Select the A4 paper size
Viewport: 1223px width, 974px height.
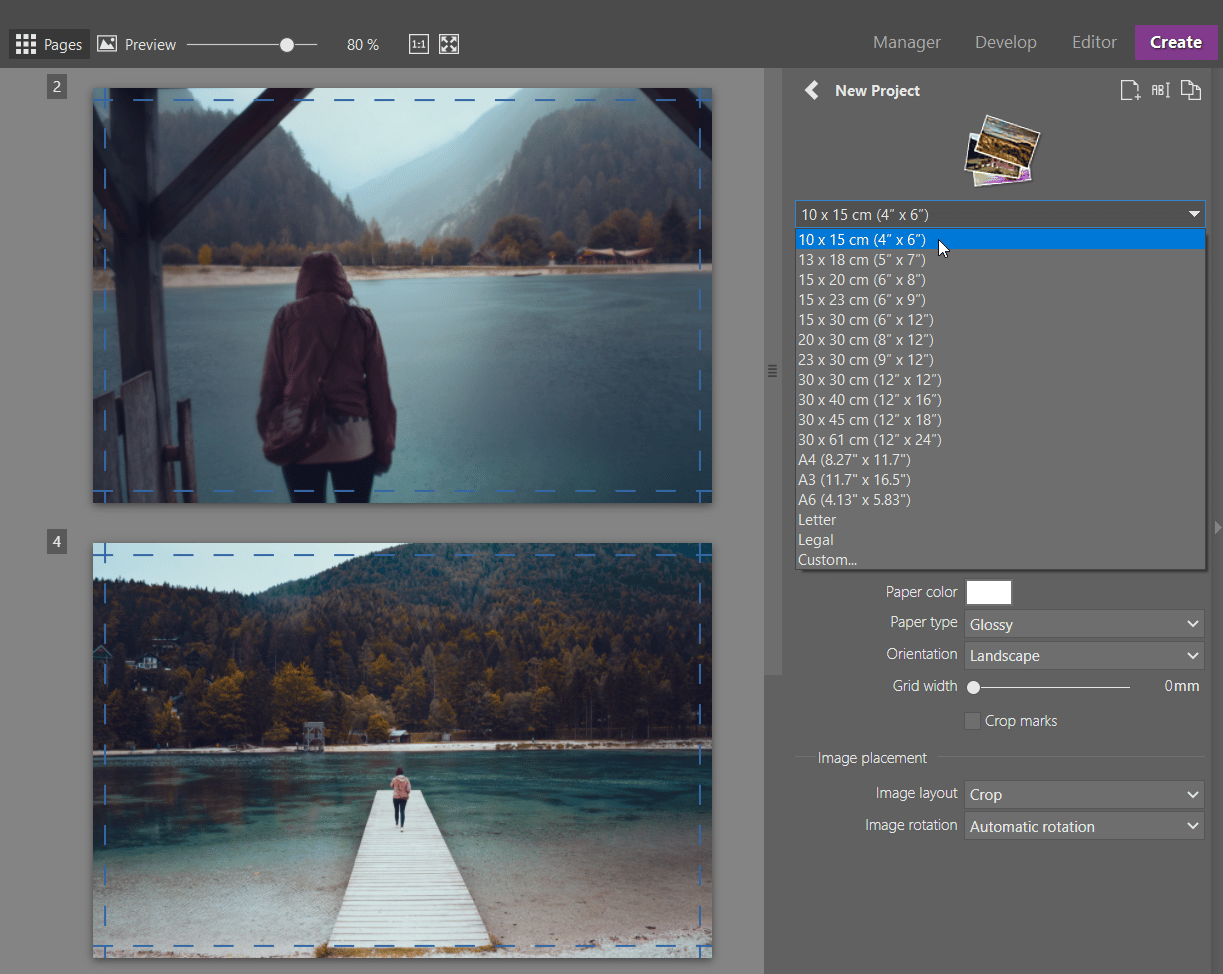coord(1000,460)
